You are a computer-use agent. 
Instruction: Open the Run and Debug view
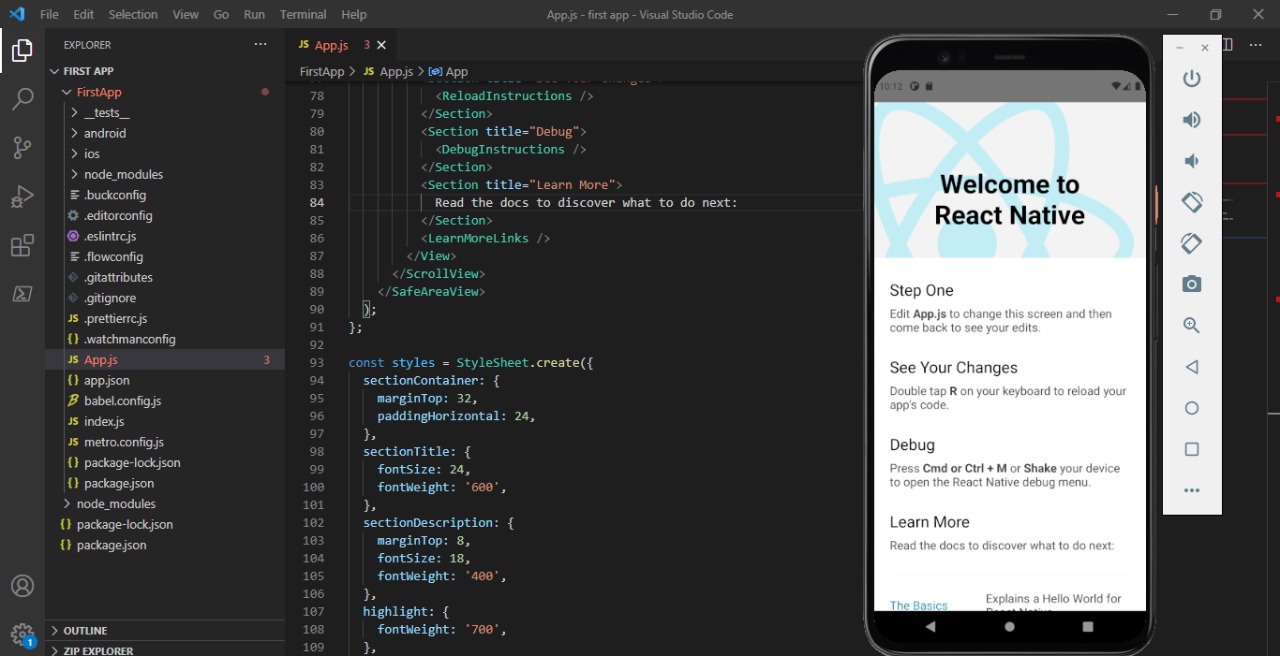coord(22,197)
